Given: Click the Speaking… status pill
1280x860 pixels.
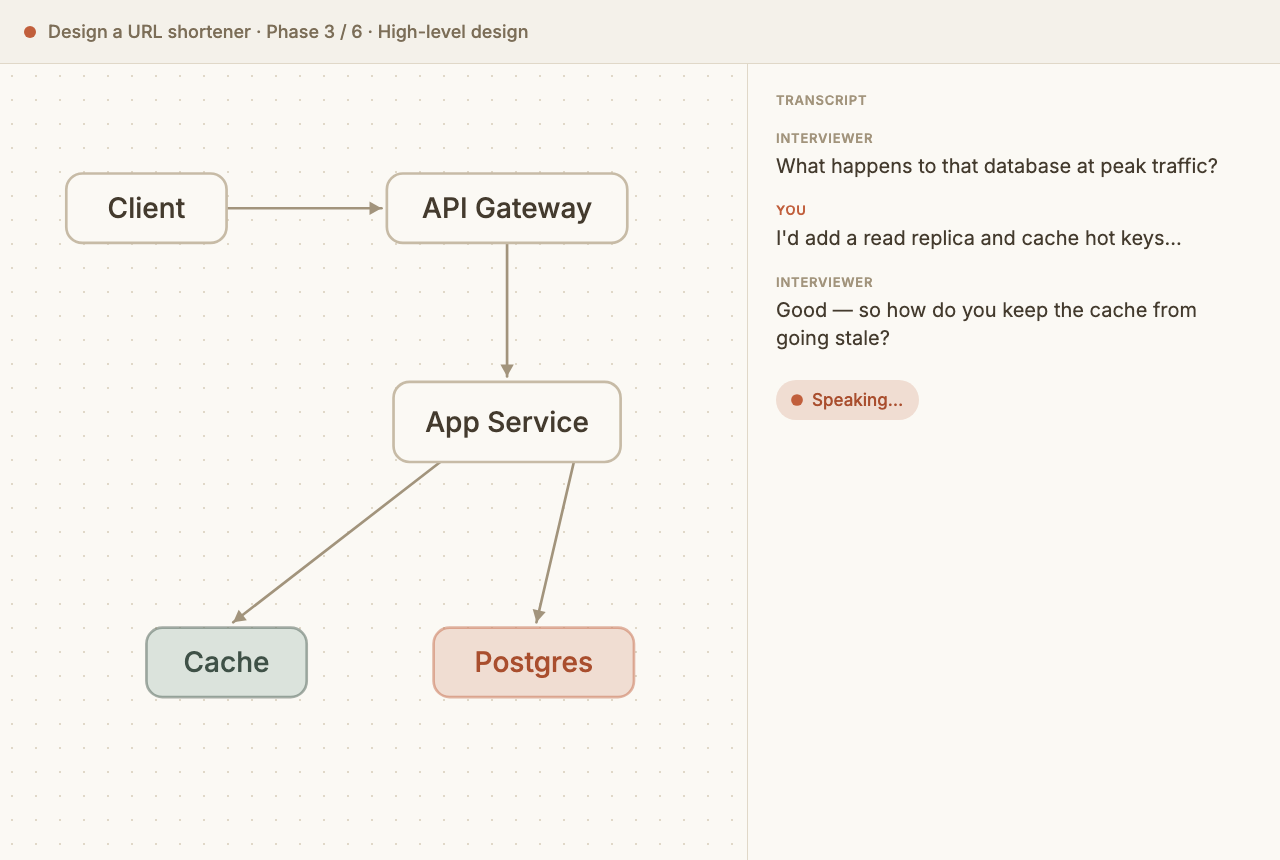Looking at the screenshot, I should (847, 400).
